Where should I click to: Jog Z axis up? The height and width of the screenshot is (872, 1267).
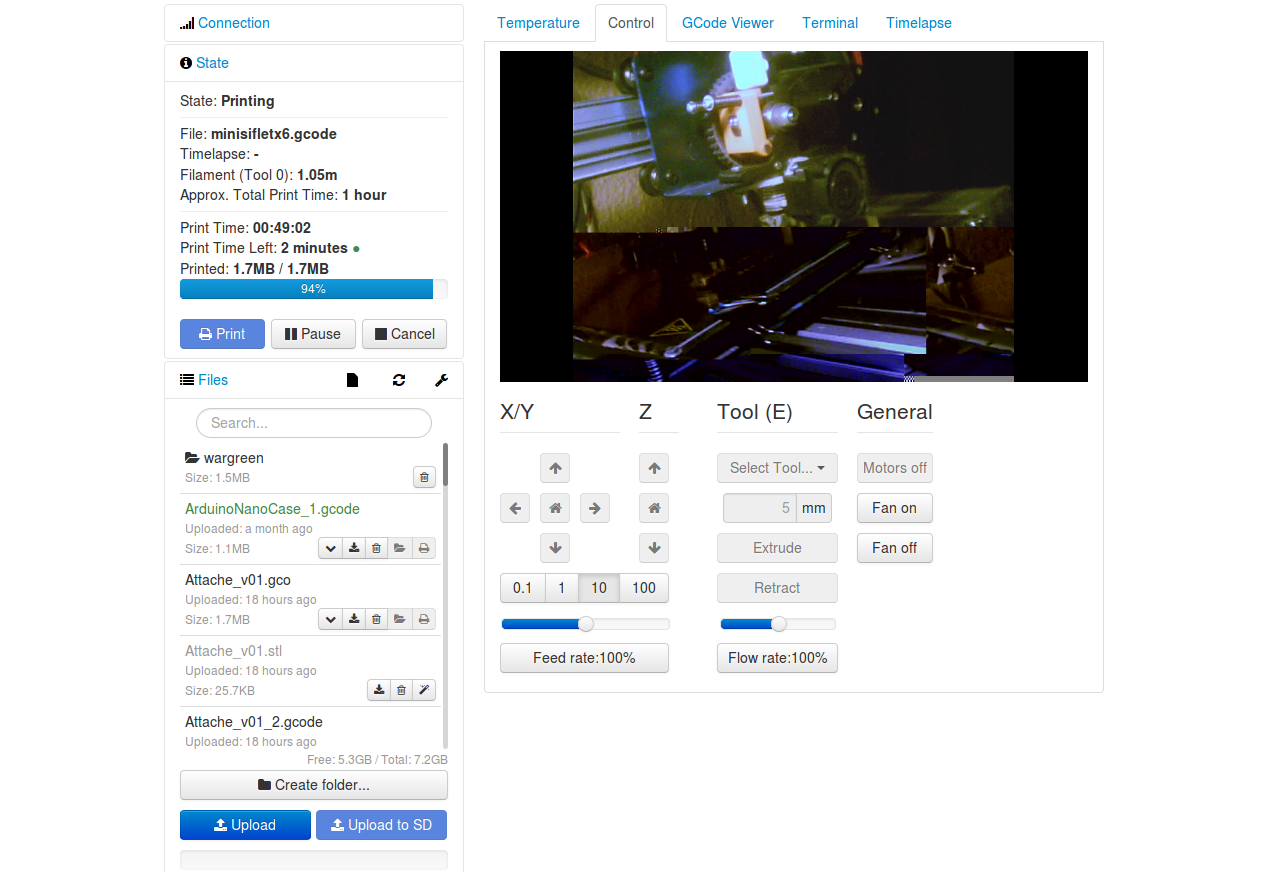654,468
